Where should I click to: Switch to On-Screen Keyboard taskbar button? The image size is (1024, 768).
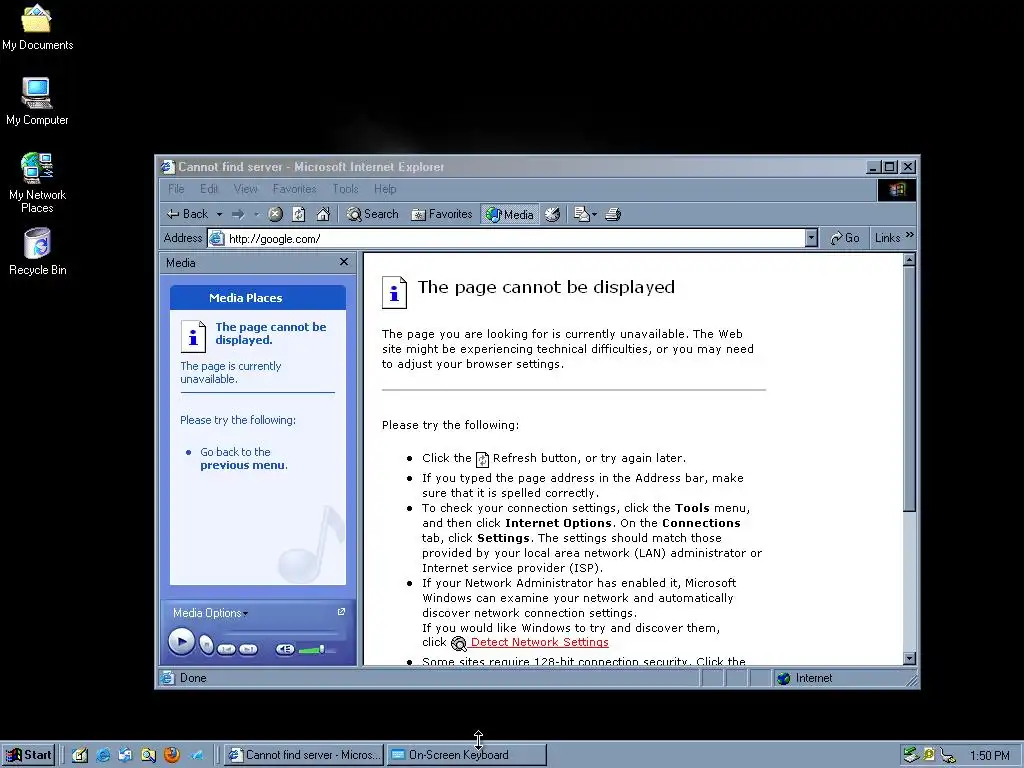point(466,755)
